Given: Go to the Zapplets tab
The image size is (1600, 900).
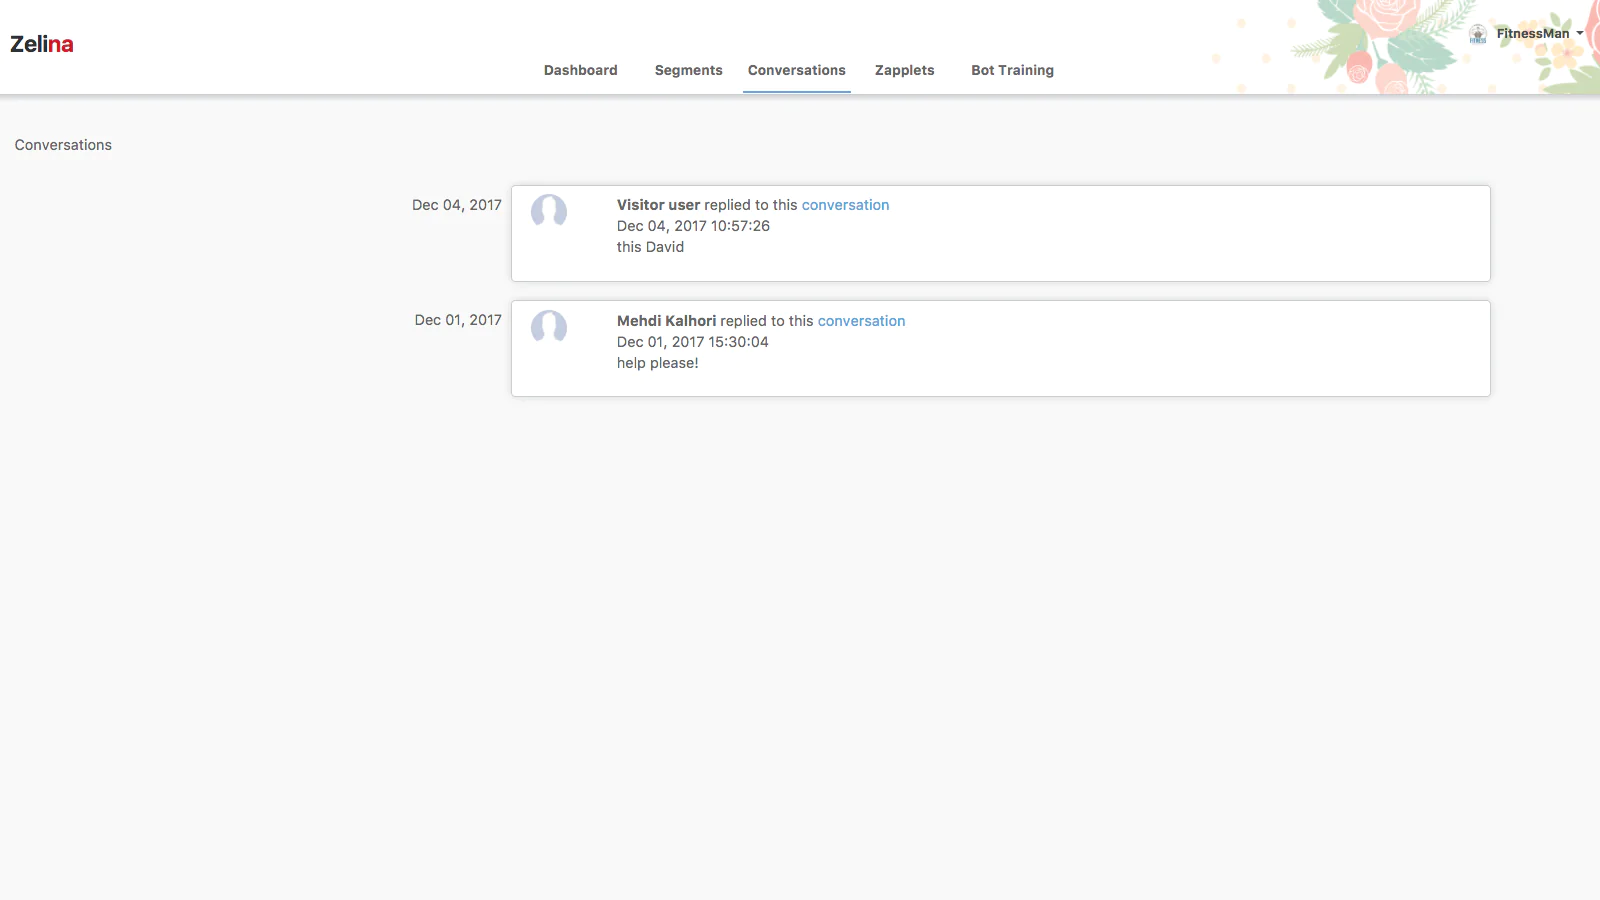Looking at the screenshot, I should coord(904,70).
